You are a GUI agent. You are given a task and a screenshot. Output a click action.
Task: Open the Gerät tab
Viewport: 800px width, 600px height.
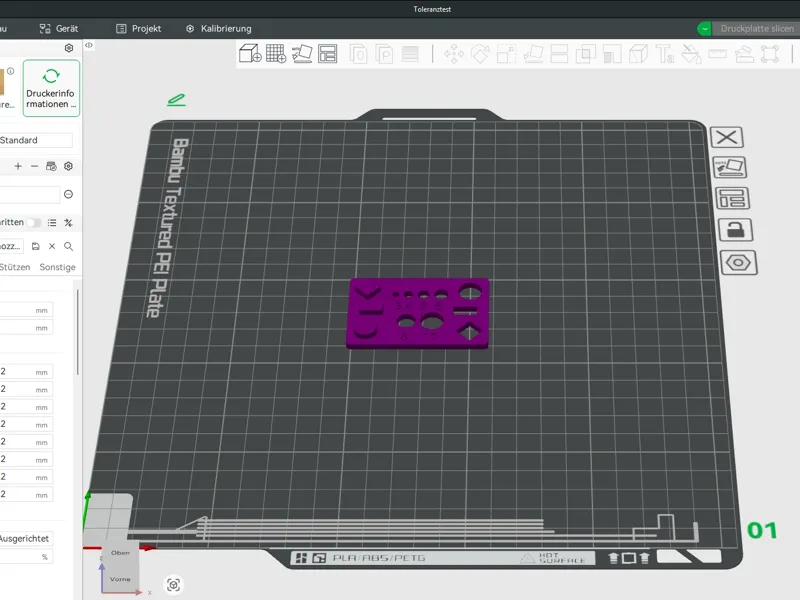(59, 29)
